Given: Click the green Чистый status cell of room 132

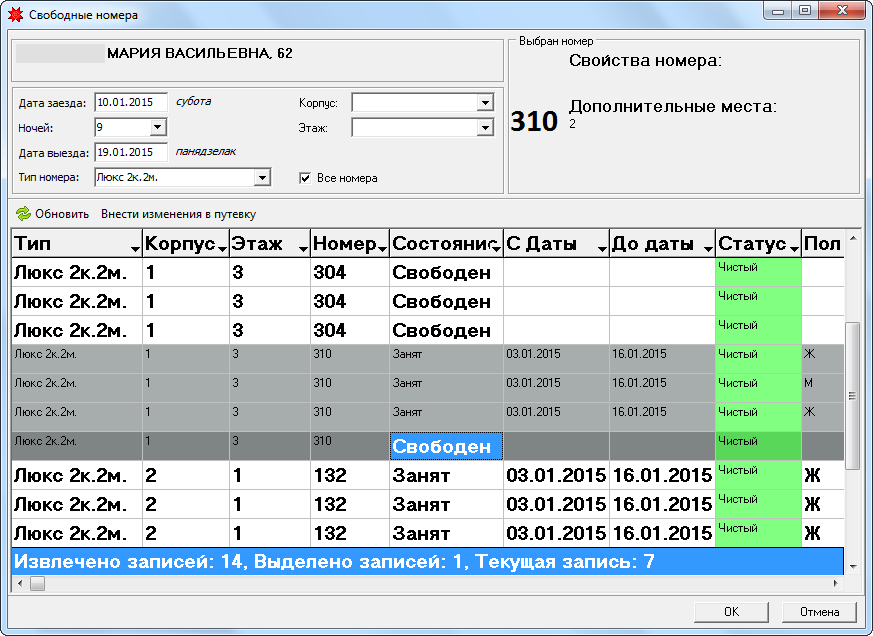Looking at the screenshot, I should tap(758, 475).
